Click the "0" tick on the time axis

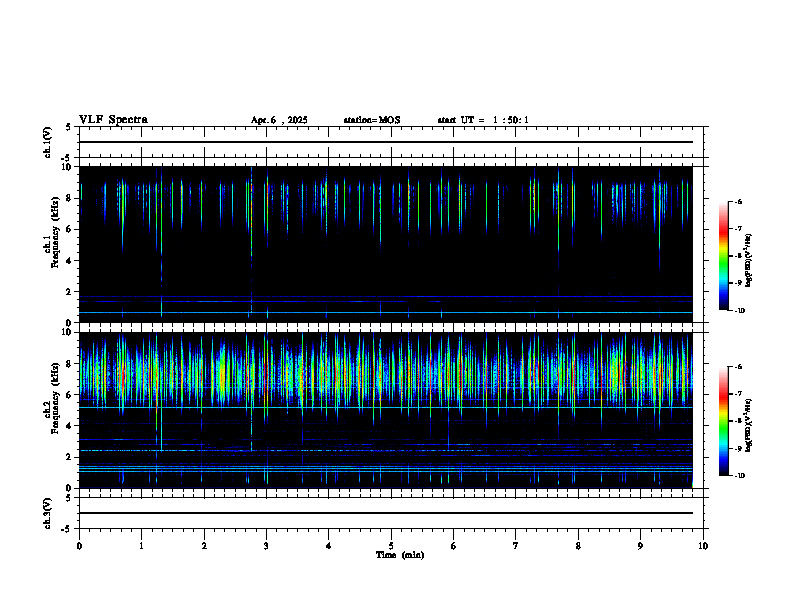click(x=79, y=546)
